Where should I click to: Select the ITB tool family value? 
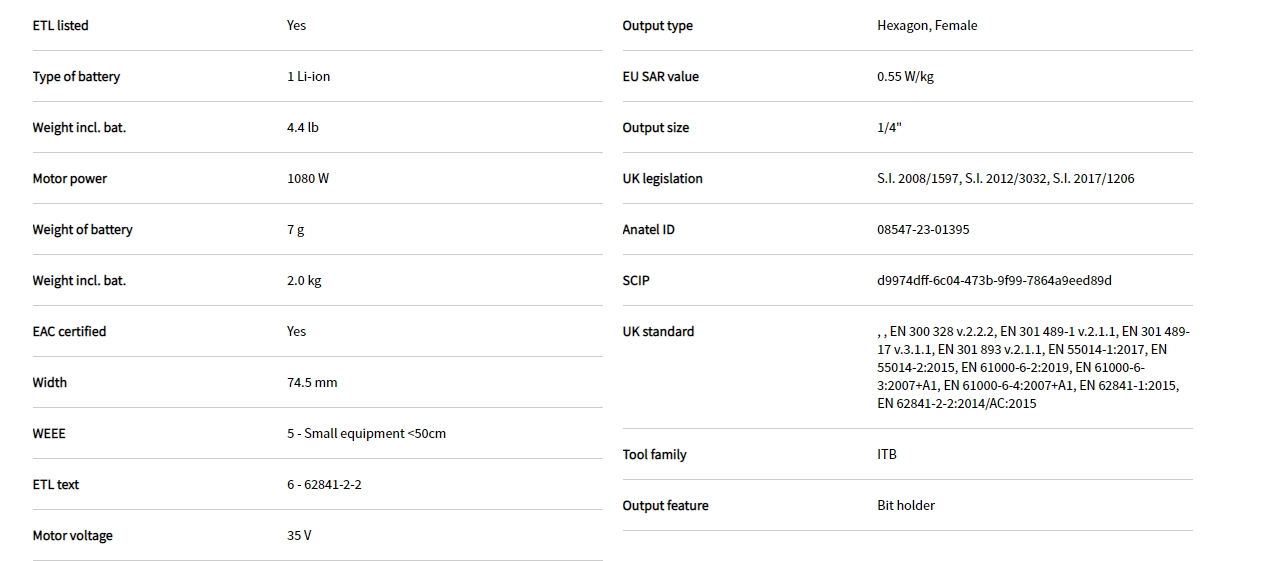point(887,455)
